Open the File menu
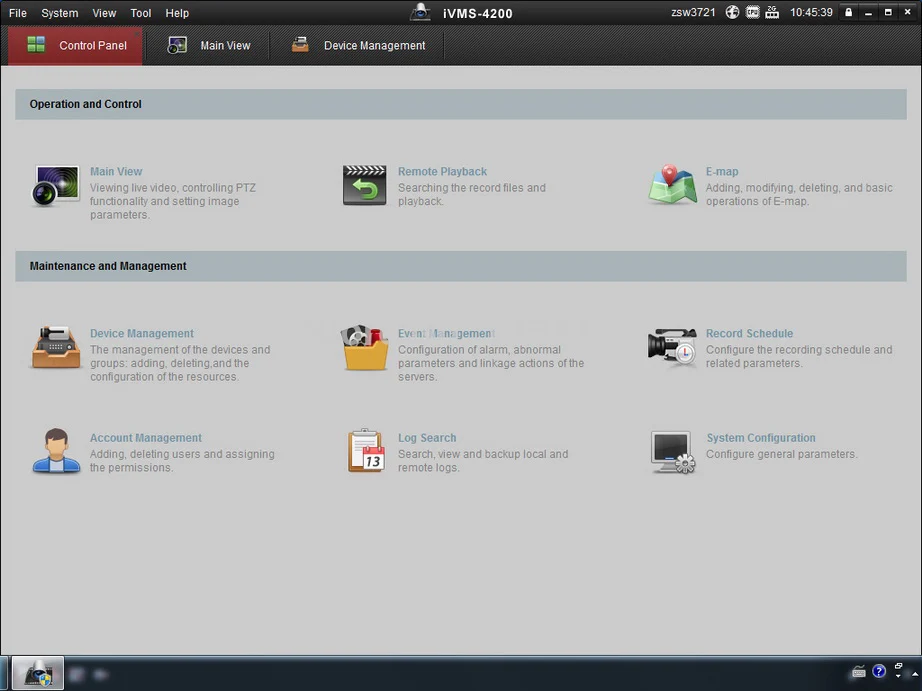922x691 pixels. [18, 13]
